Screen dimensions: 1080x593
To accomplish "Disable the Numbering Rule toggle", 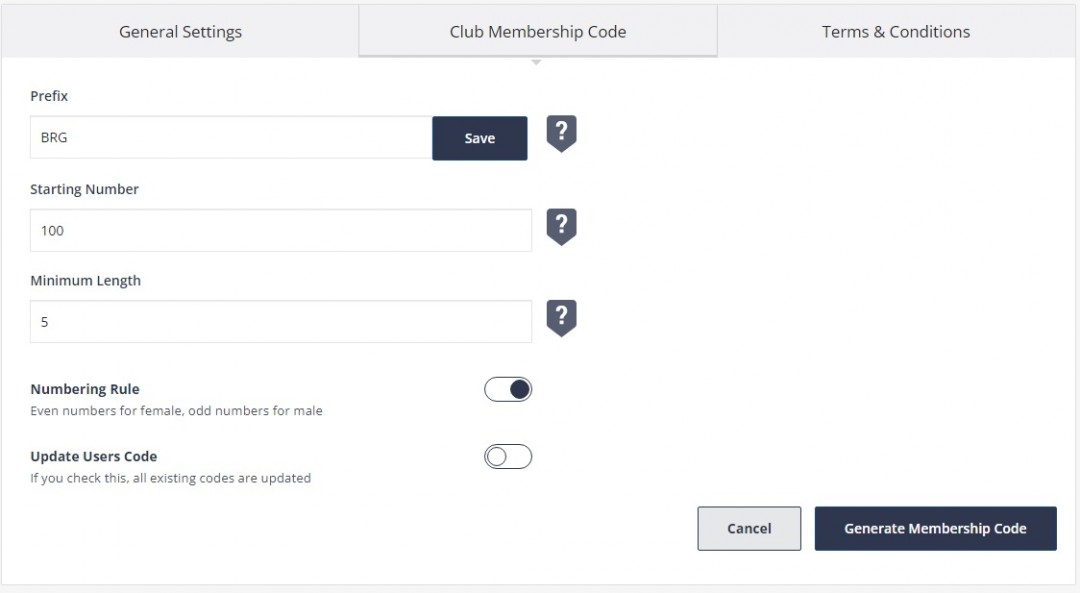I will [508, 390].
